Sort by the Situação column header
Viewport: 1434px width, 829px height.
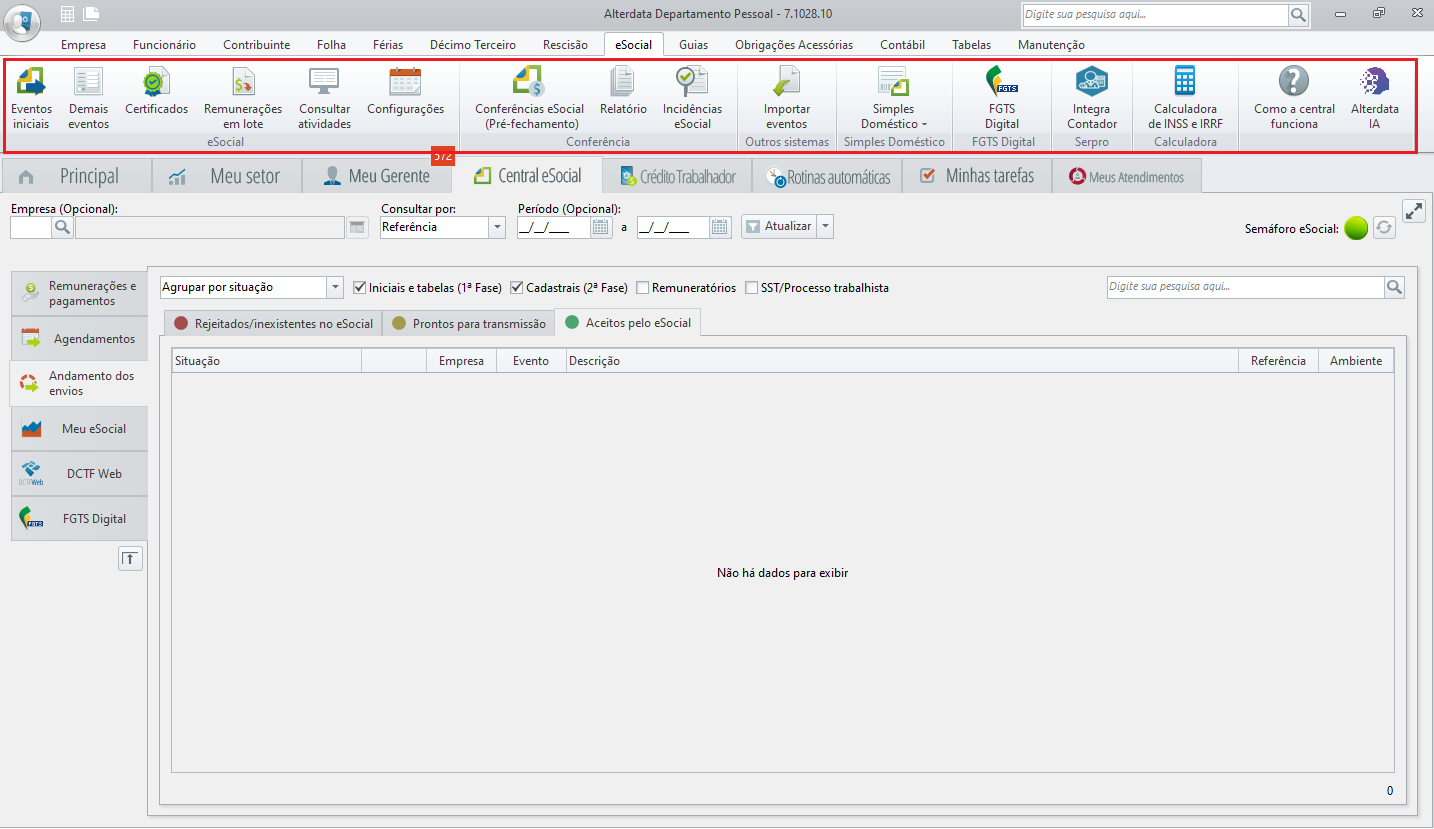click(x=267, y=361)
